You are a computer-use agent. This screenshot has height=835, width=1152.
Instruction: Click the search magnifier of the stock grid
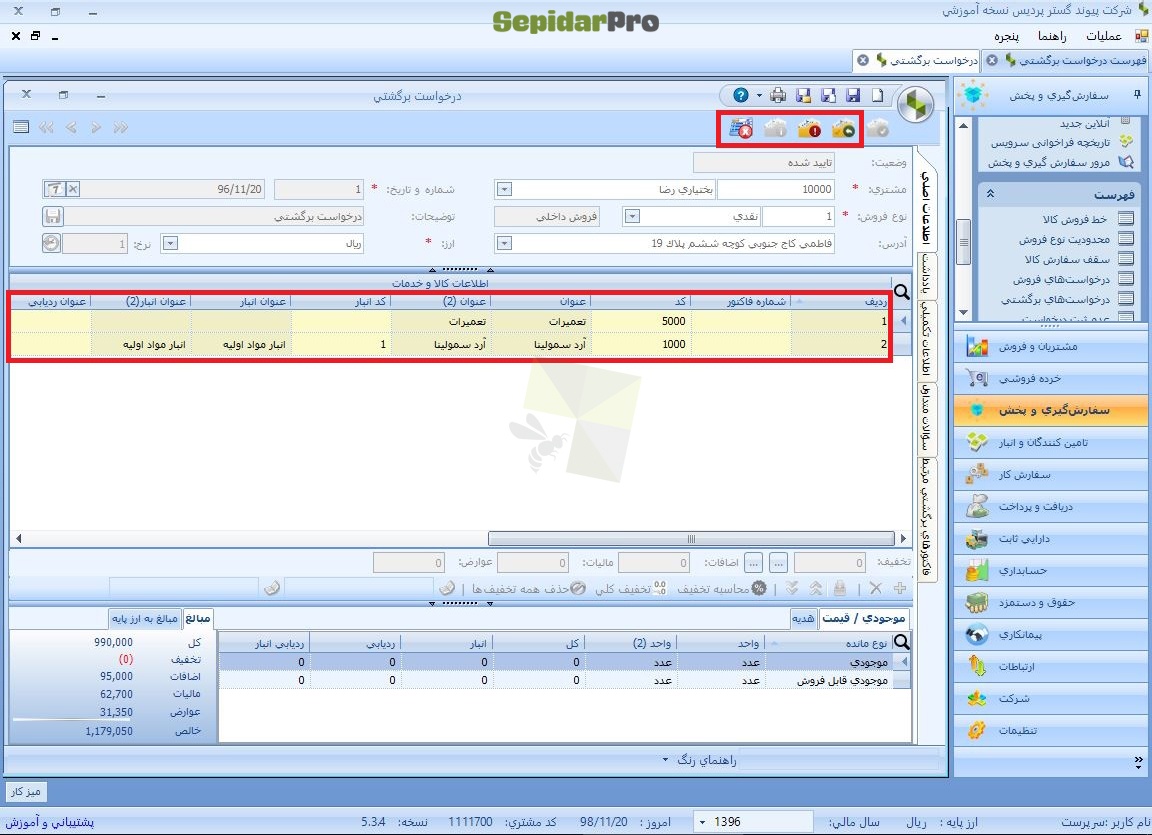pos(901,642)
